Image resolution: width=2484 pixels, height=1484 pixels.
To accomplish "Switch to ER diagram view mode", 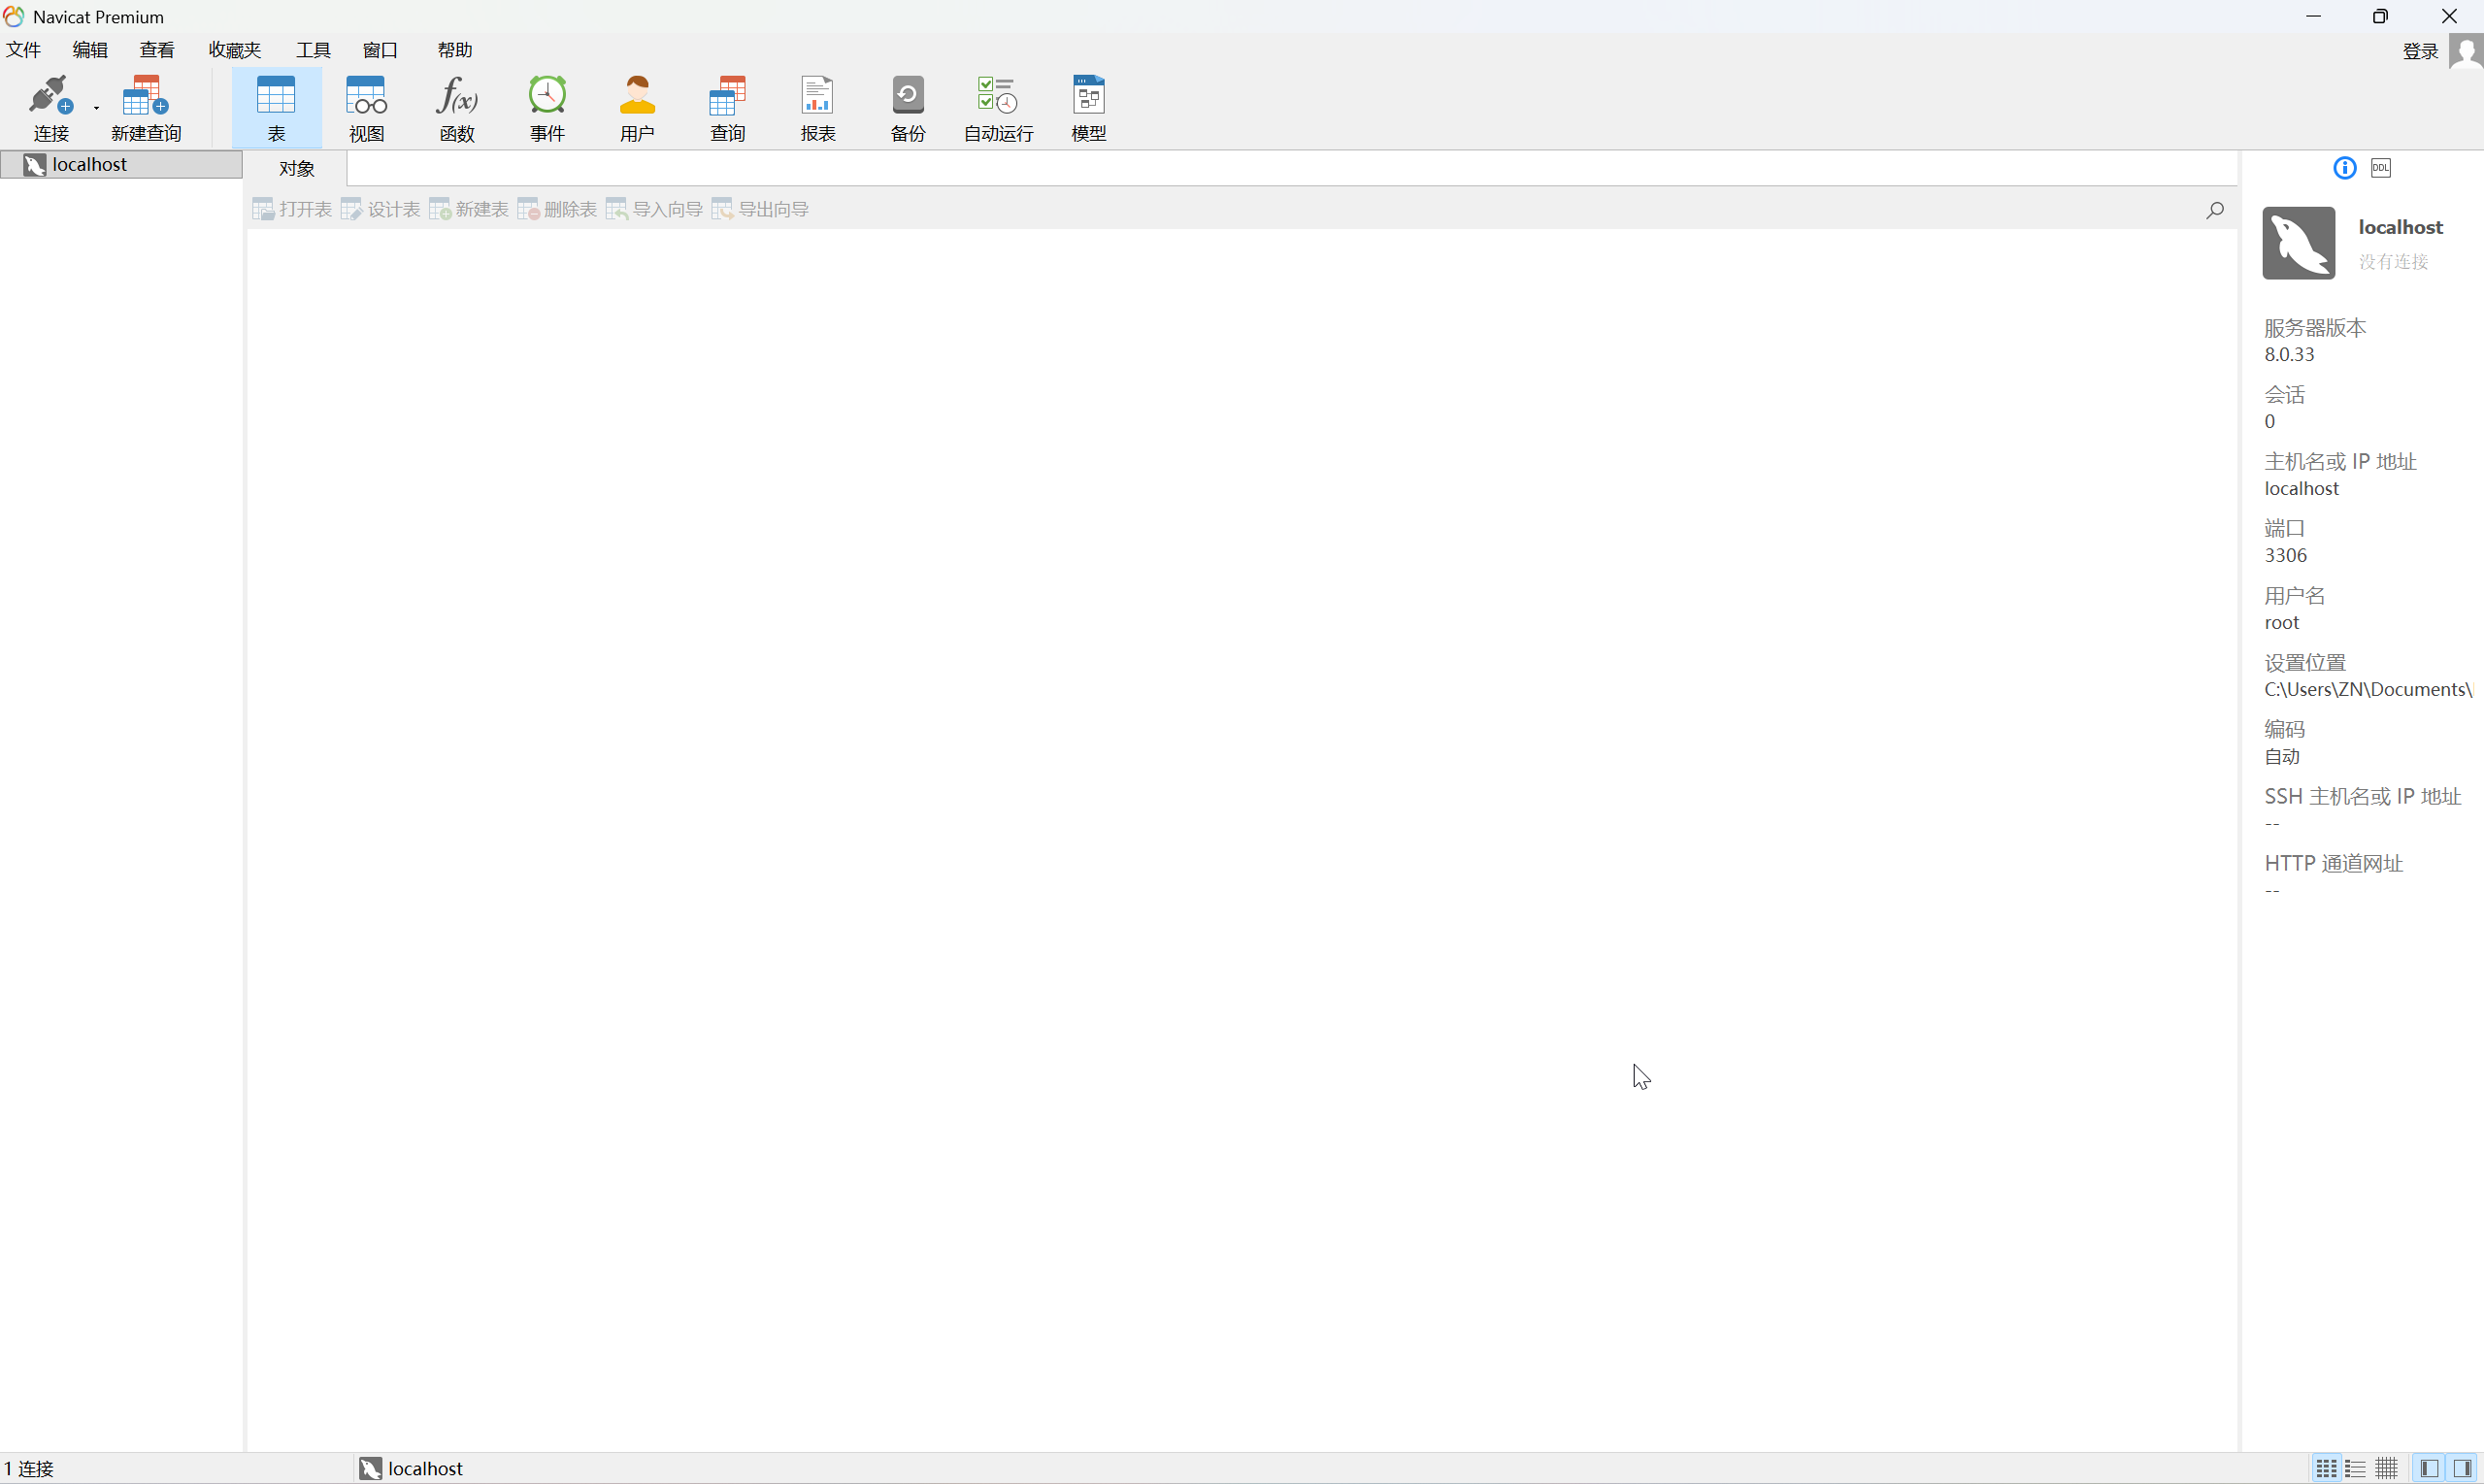I will tap(2387, 1468).
